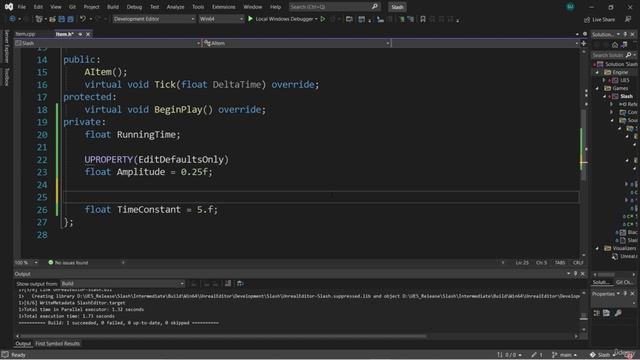
Task: Click the search magnifier in the title bar
Action: pos(375,7)
